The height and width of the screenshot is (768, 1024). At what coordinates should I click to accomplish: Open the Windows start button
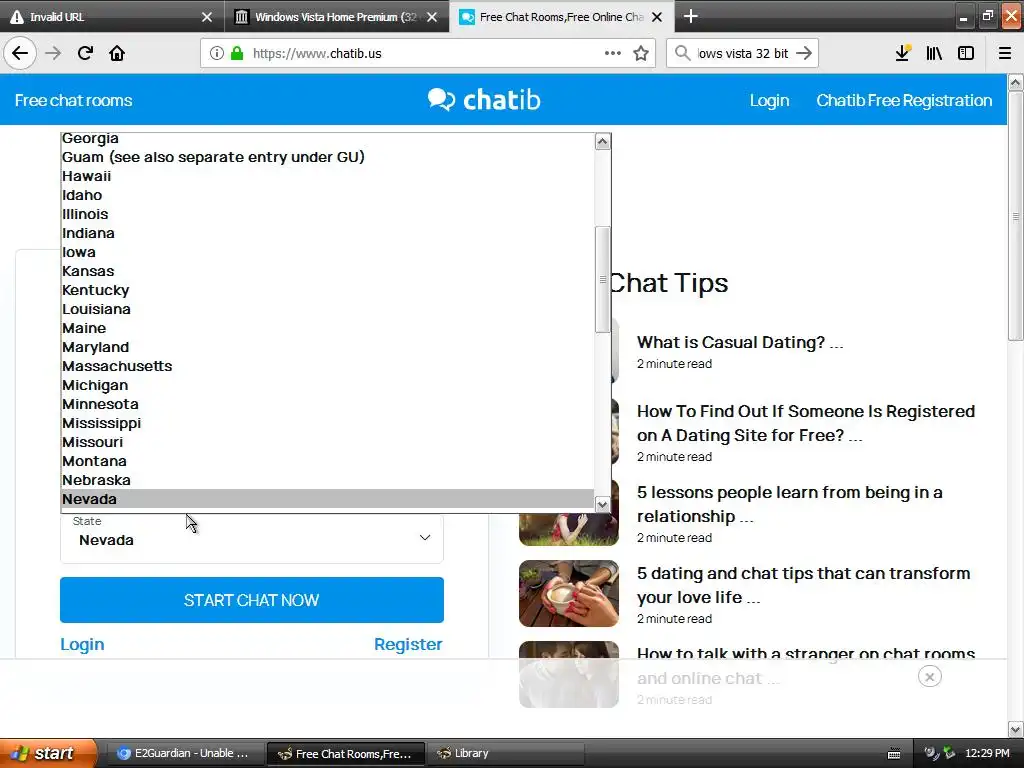click(x=49, y=753)
